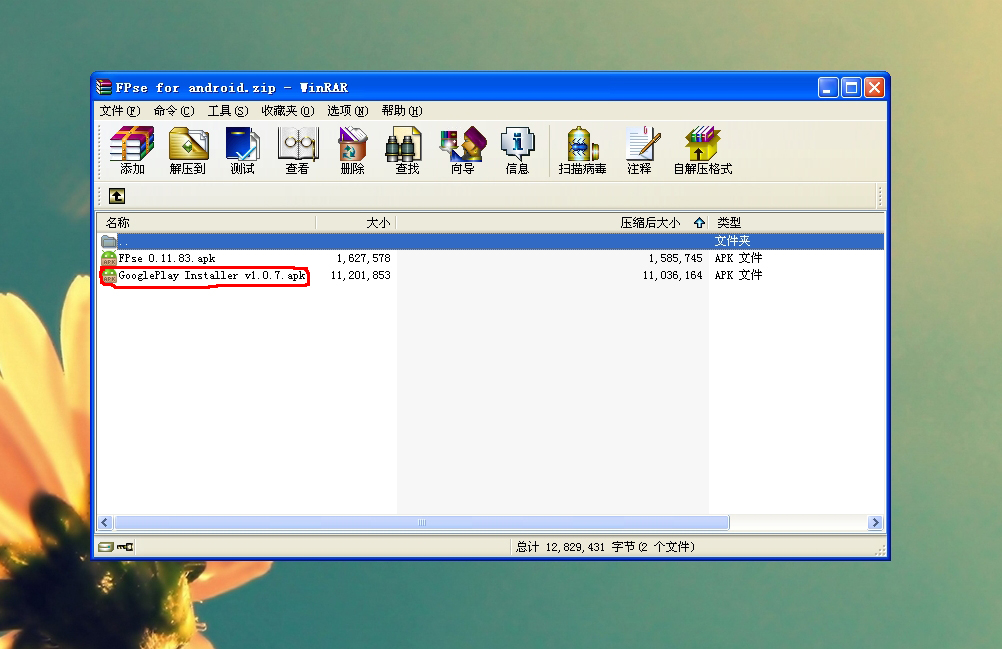Open the 命令(C) menu
This screenshot has width=1002, height=649.
pyautogui.click(x=174, y=111)
